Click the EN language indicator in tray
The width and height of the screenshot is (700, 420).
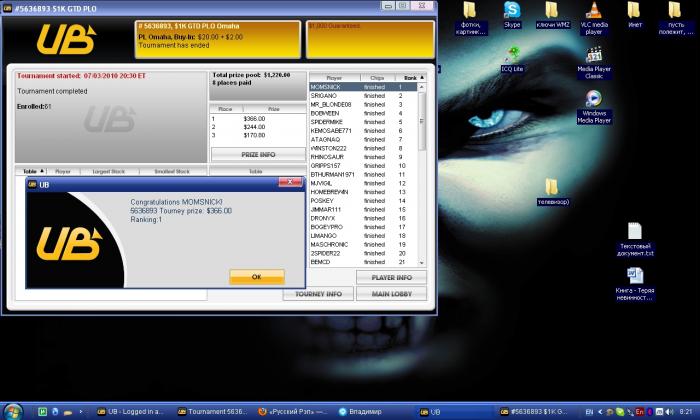(x=589, y=412)
